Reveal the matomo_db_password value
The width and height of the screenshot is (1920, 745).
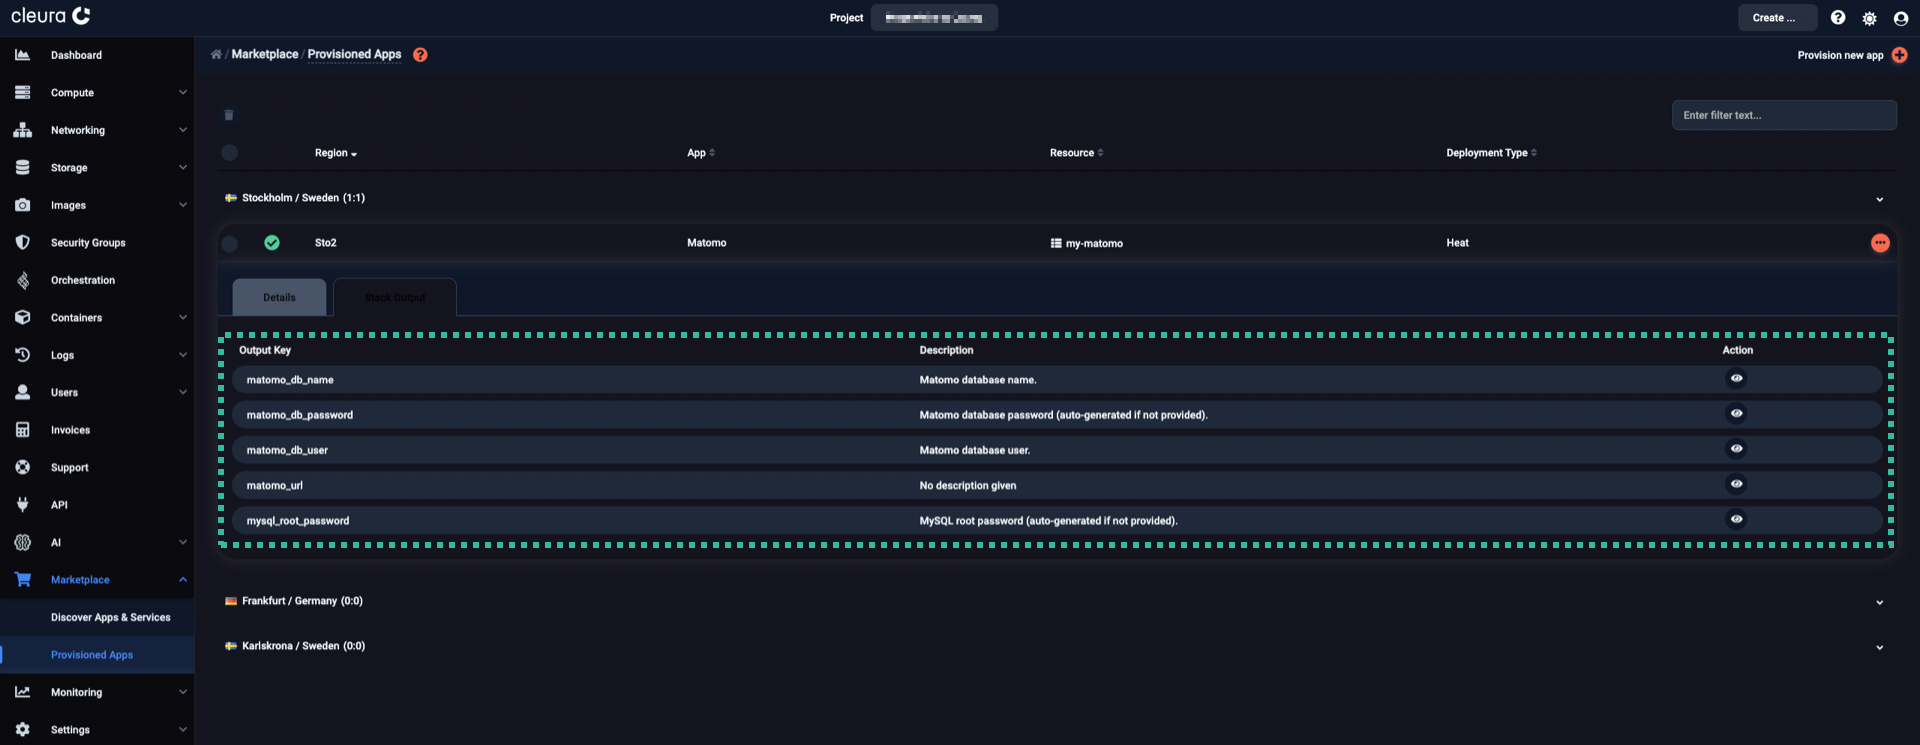(1736, 413)
